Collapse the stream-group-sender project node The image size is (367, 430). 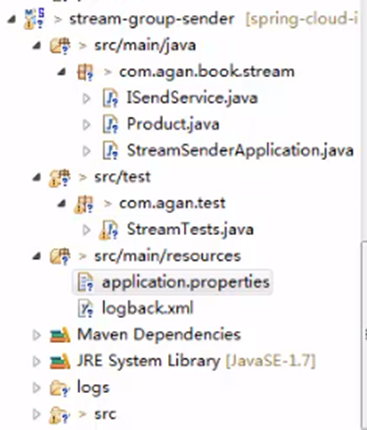(x=12, y=19)
